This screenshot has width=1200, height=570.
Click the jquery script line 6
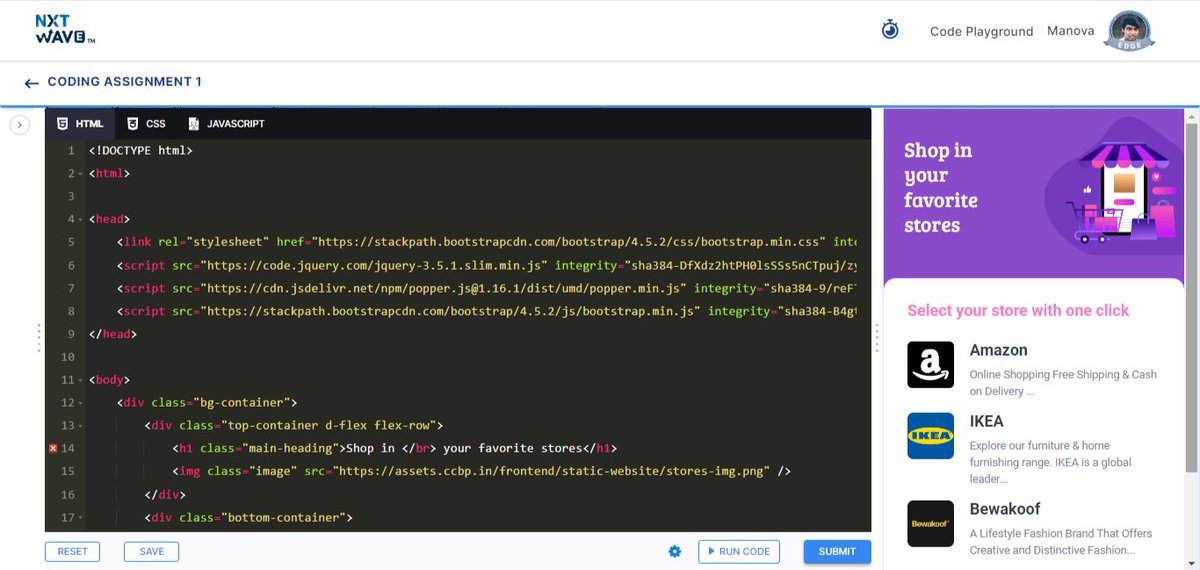(x=486, y=265)
